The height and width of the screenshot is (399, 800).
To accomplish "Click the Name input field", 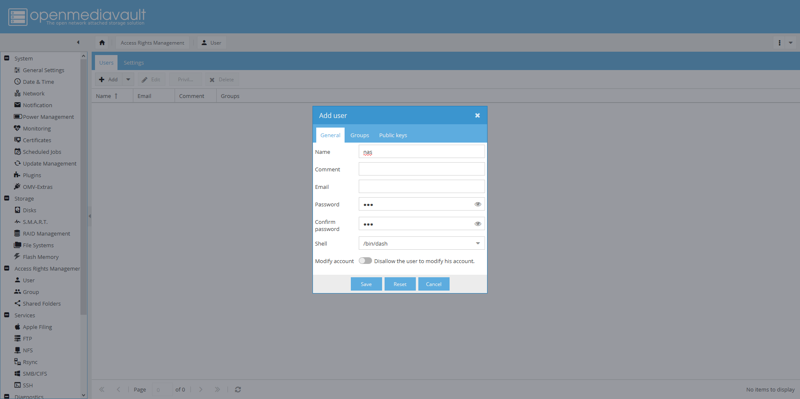I will [421, 152].
